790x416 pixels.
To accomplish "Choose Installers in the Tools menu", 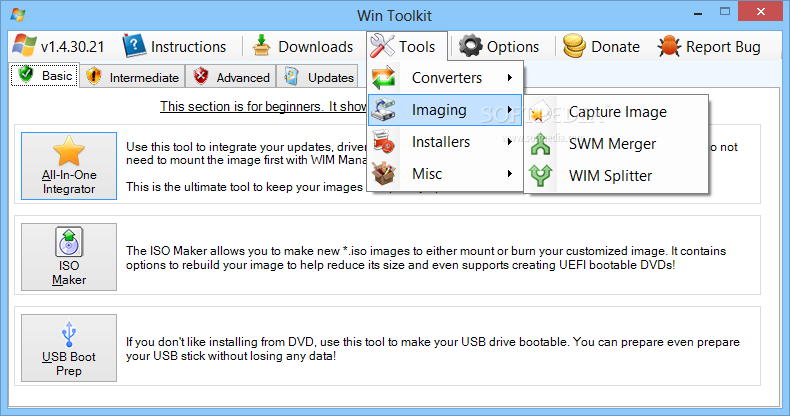I will tap(445, 142).
